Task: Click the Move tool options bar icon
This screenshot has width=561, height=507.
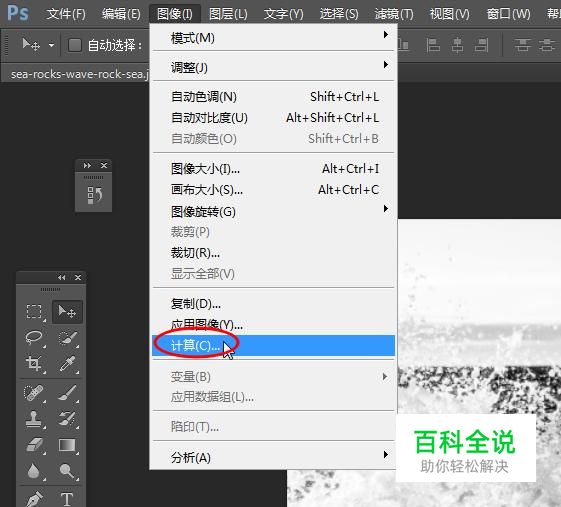Action: pos(31,45)
